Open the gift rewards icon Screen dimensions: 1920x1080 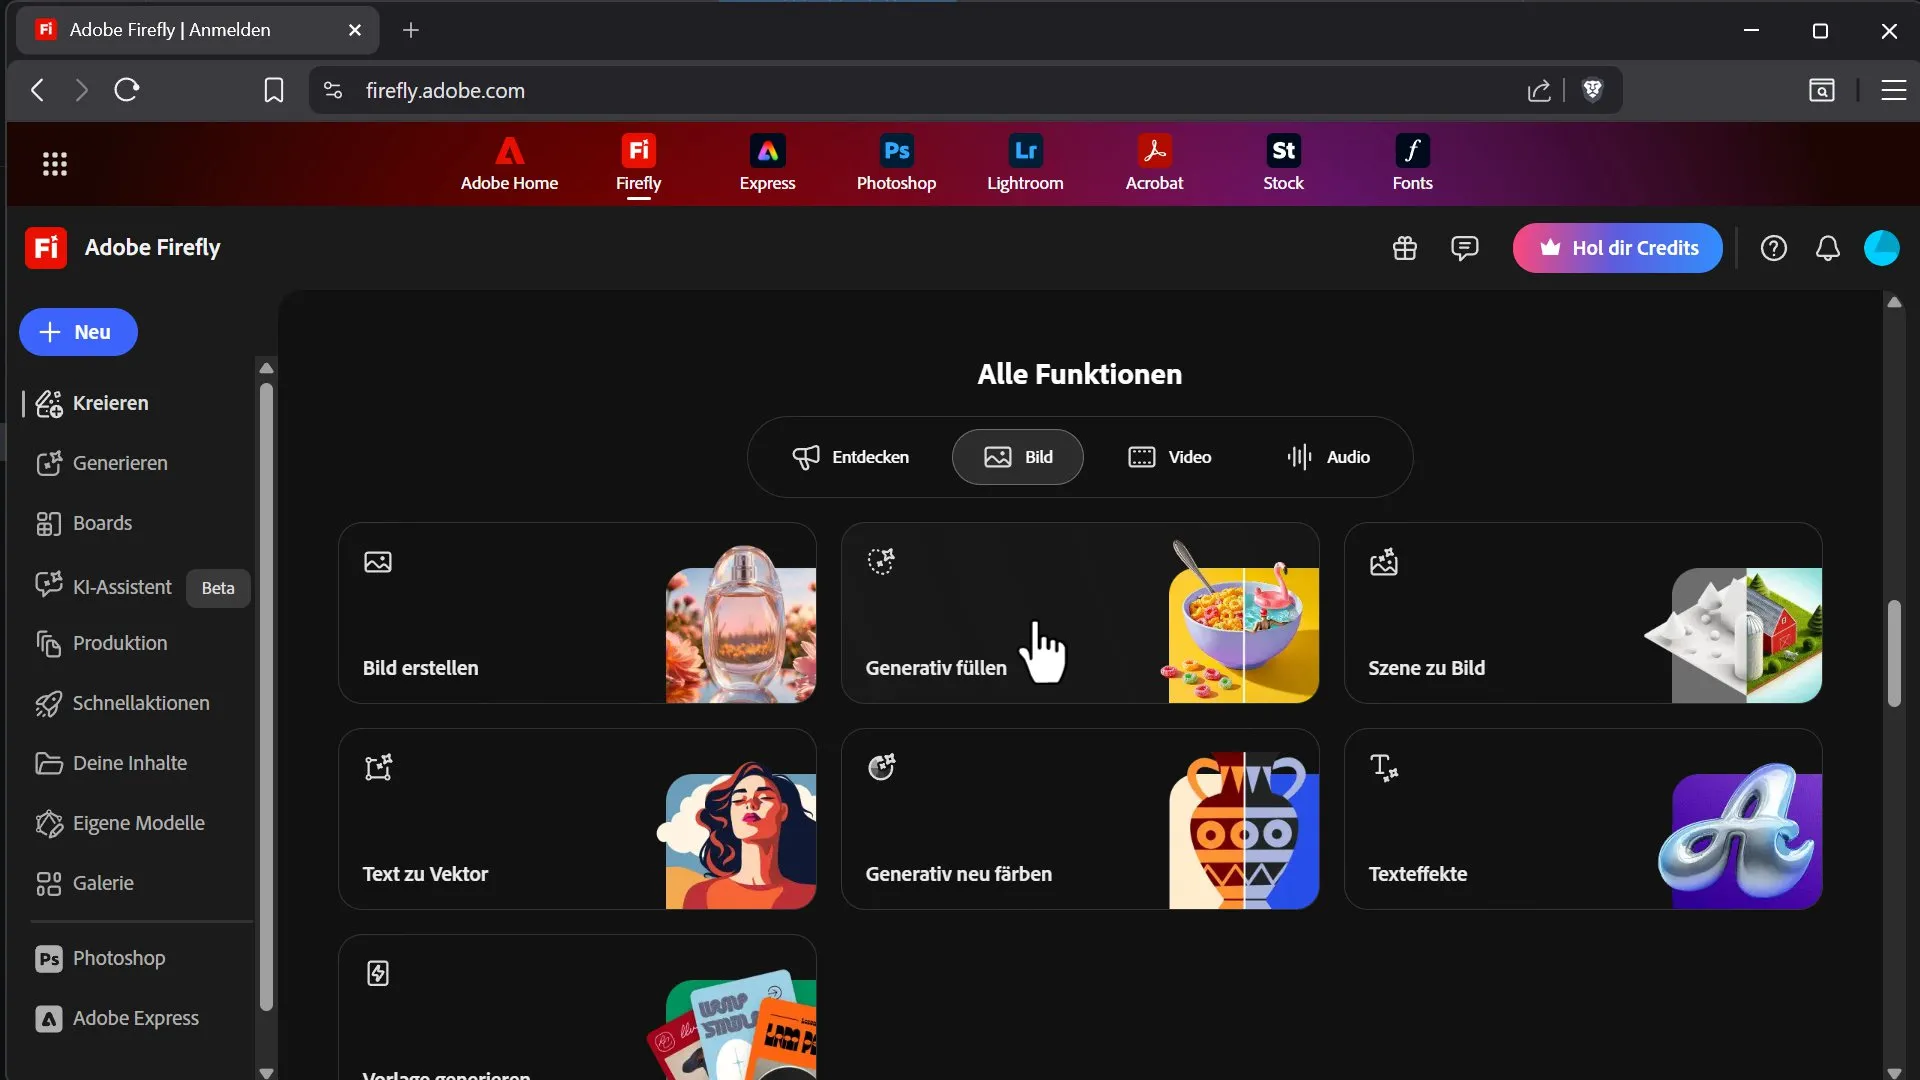click(x=1405, y=248)
